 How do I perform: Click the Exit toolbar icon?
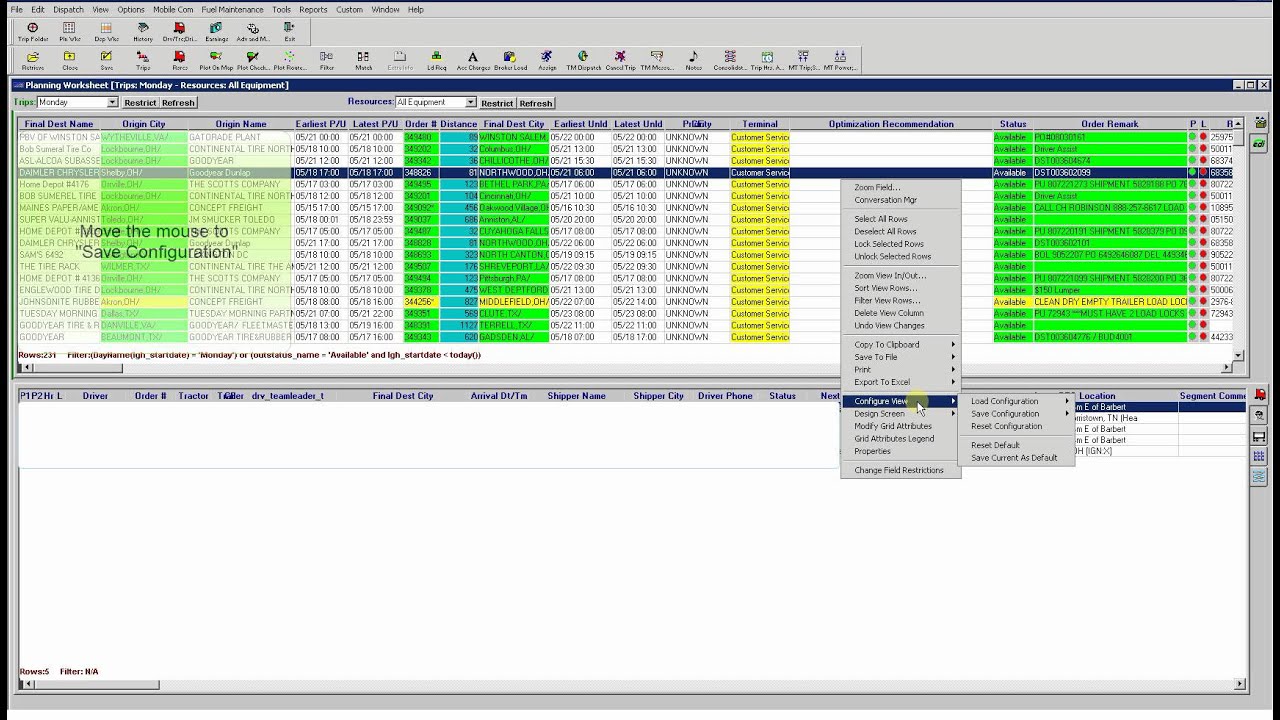click(x=289, y=32)
